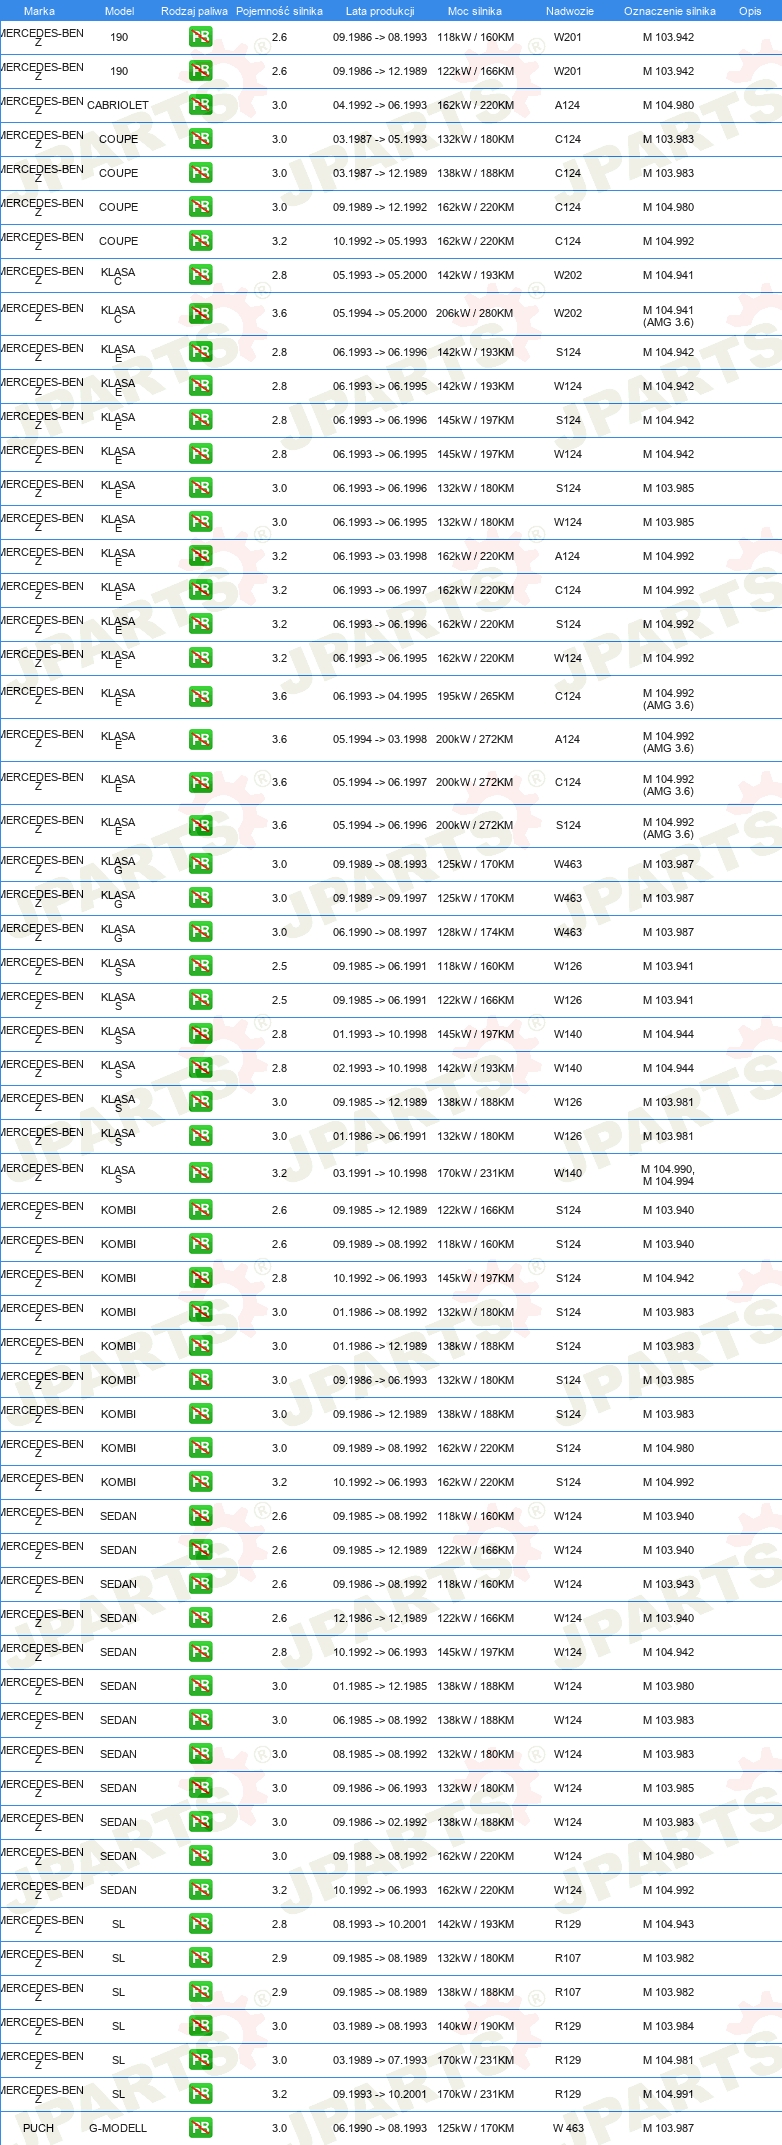The width and height of the screenshot is (782, 2145).
Task: Click the 140kW / 190KM power cell
Action: (475, 2026)
